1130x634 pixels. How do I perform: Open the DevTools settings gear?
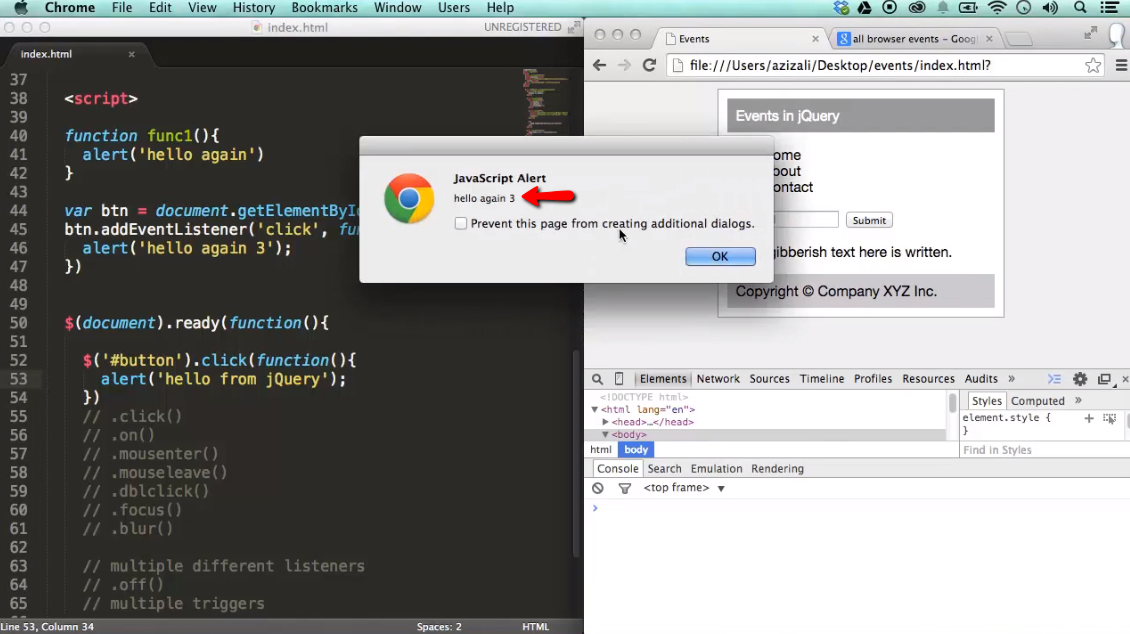coord(1079,379)
